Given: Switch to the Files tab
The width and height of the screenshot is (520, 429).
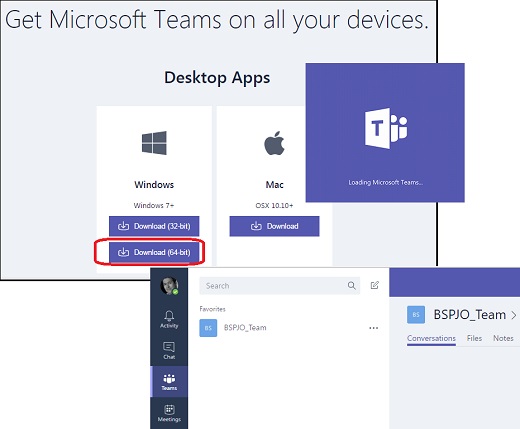Looking at the screenshot, I should coord(474,338).
